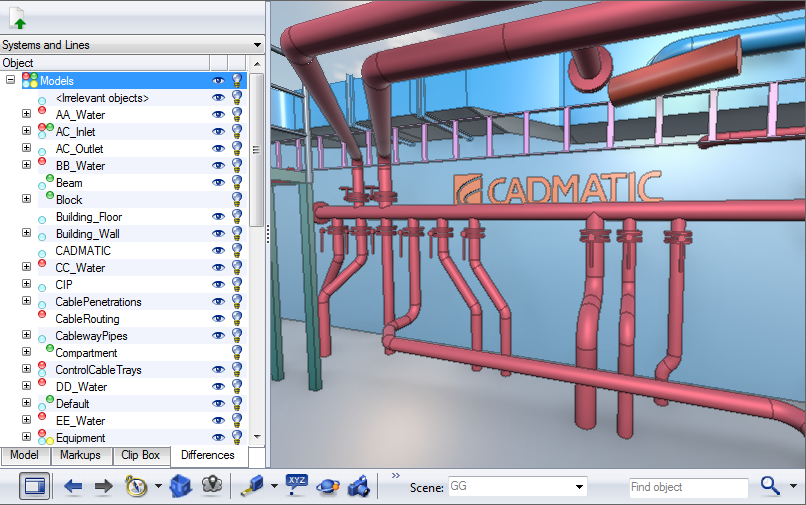Open the search options dropdown arrow
The image size is (806, 505).
793,486
